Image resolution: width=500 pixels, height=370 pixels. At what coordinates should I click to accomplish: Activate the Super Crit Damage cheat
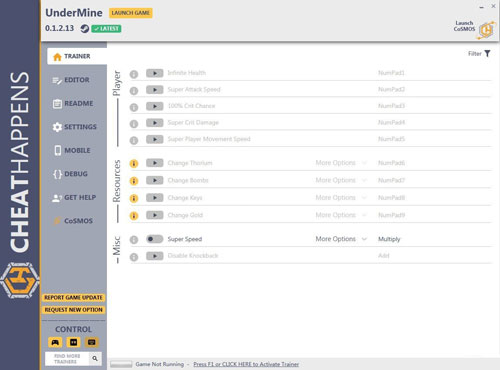point(155,123)
